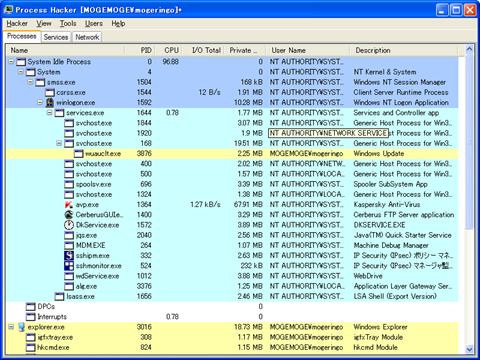Click the csrss.exe window icon
The width and height of the screenshot is (480, 360).
[x=50, y=92]
